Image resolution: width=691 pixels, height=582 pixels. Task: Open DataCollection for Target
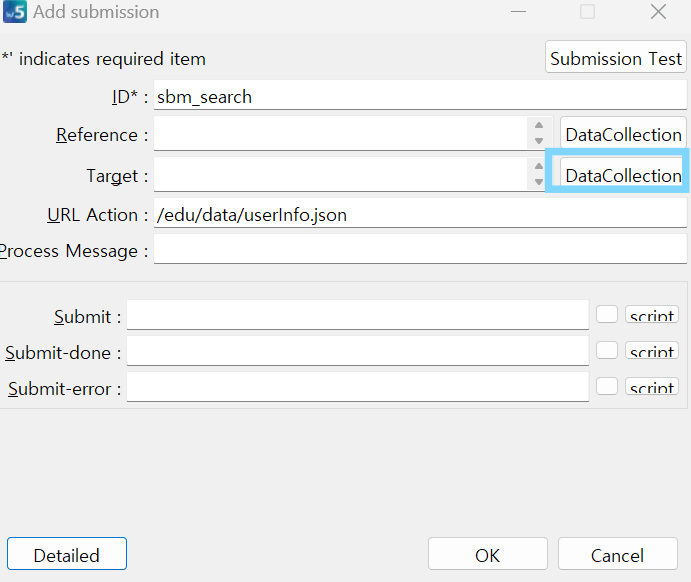[623, 175]
